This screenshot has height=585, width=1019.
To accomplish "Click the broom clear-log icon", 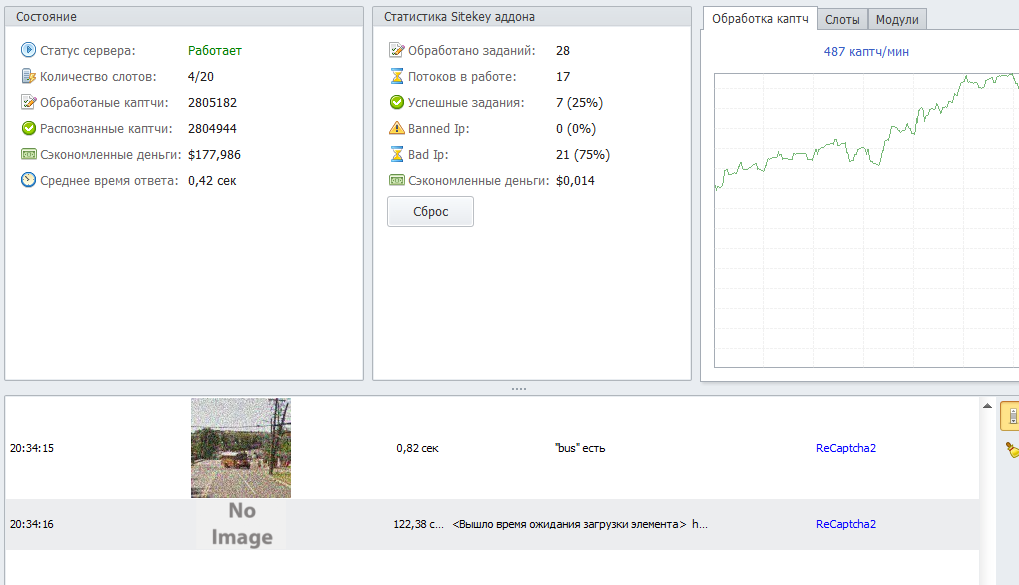I will [1011, 449].
